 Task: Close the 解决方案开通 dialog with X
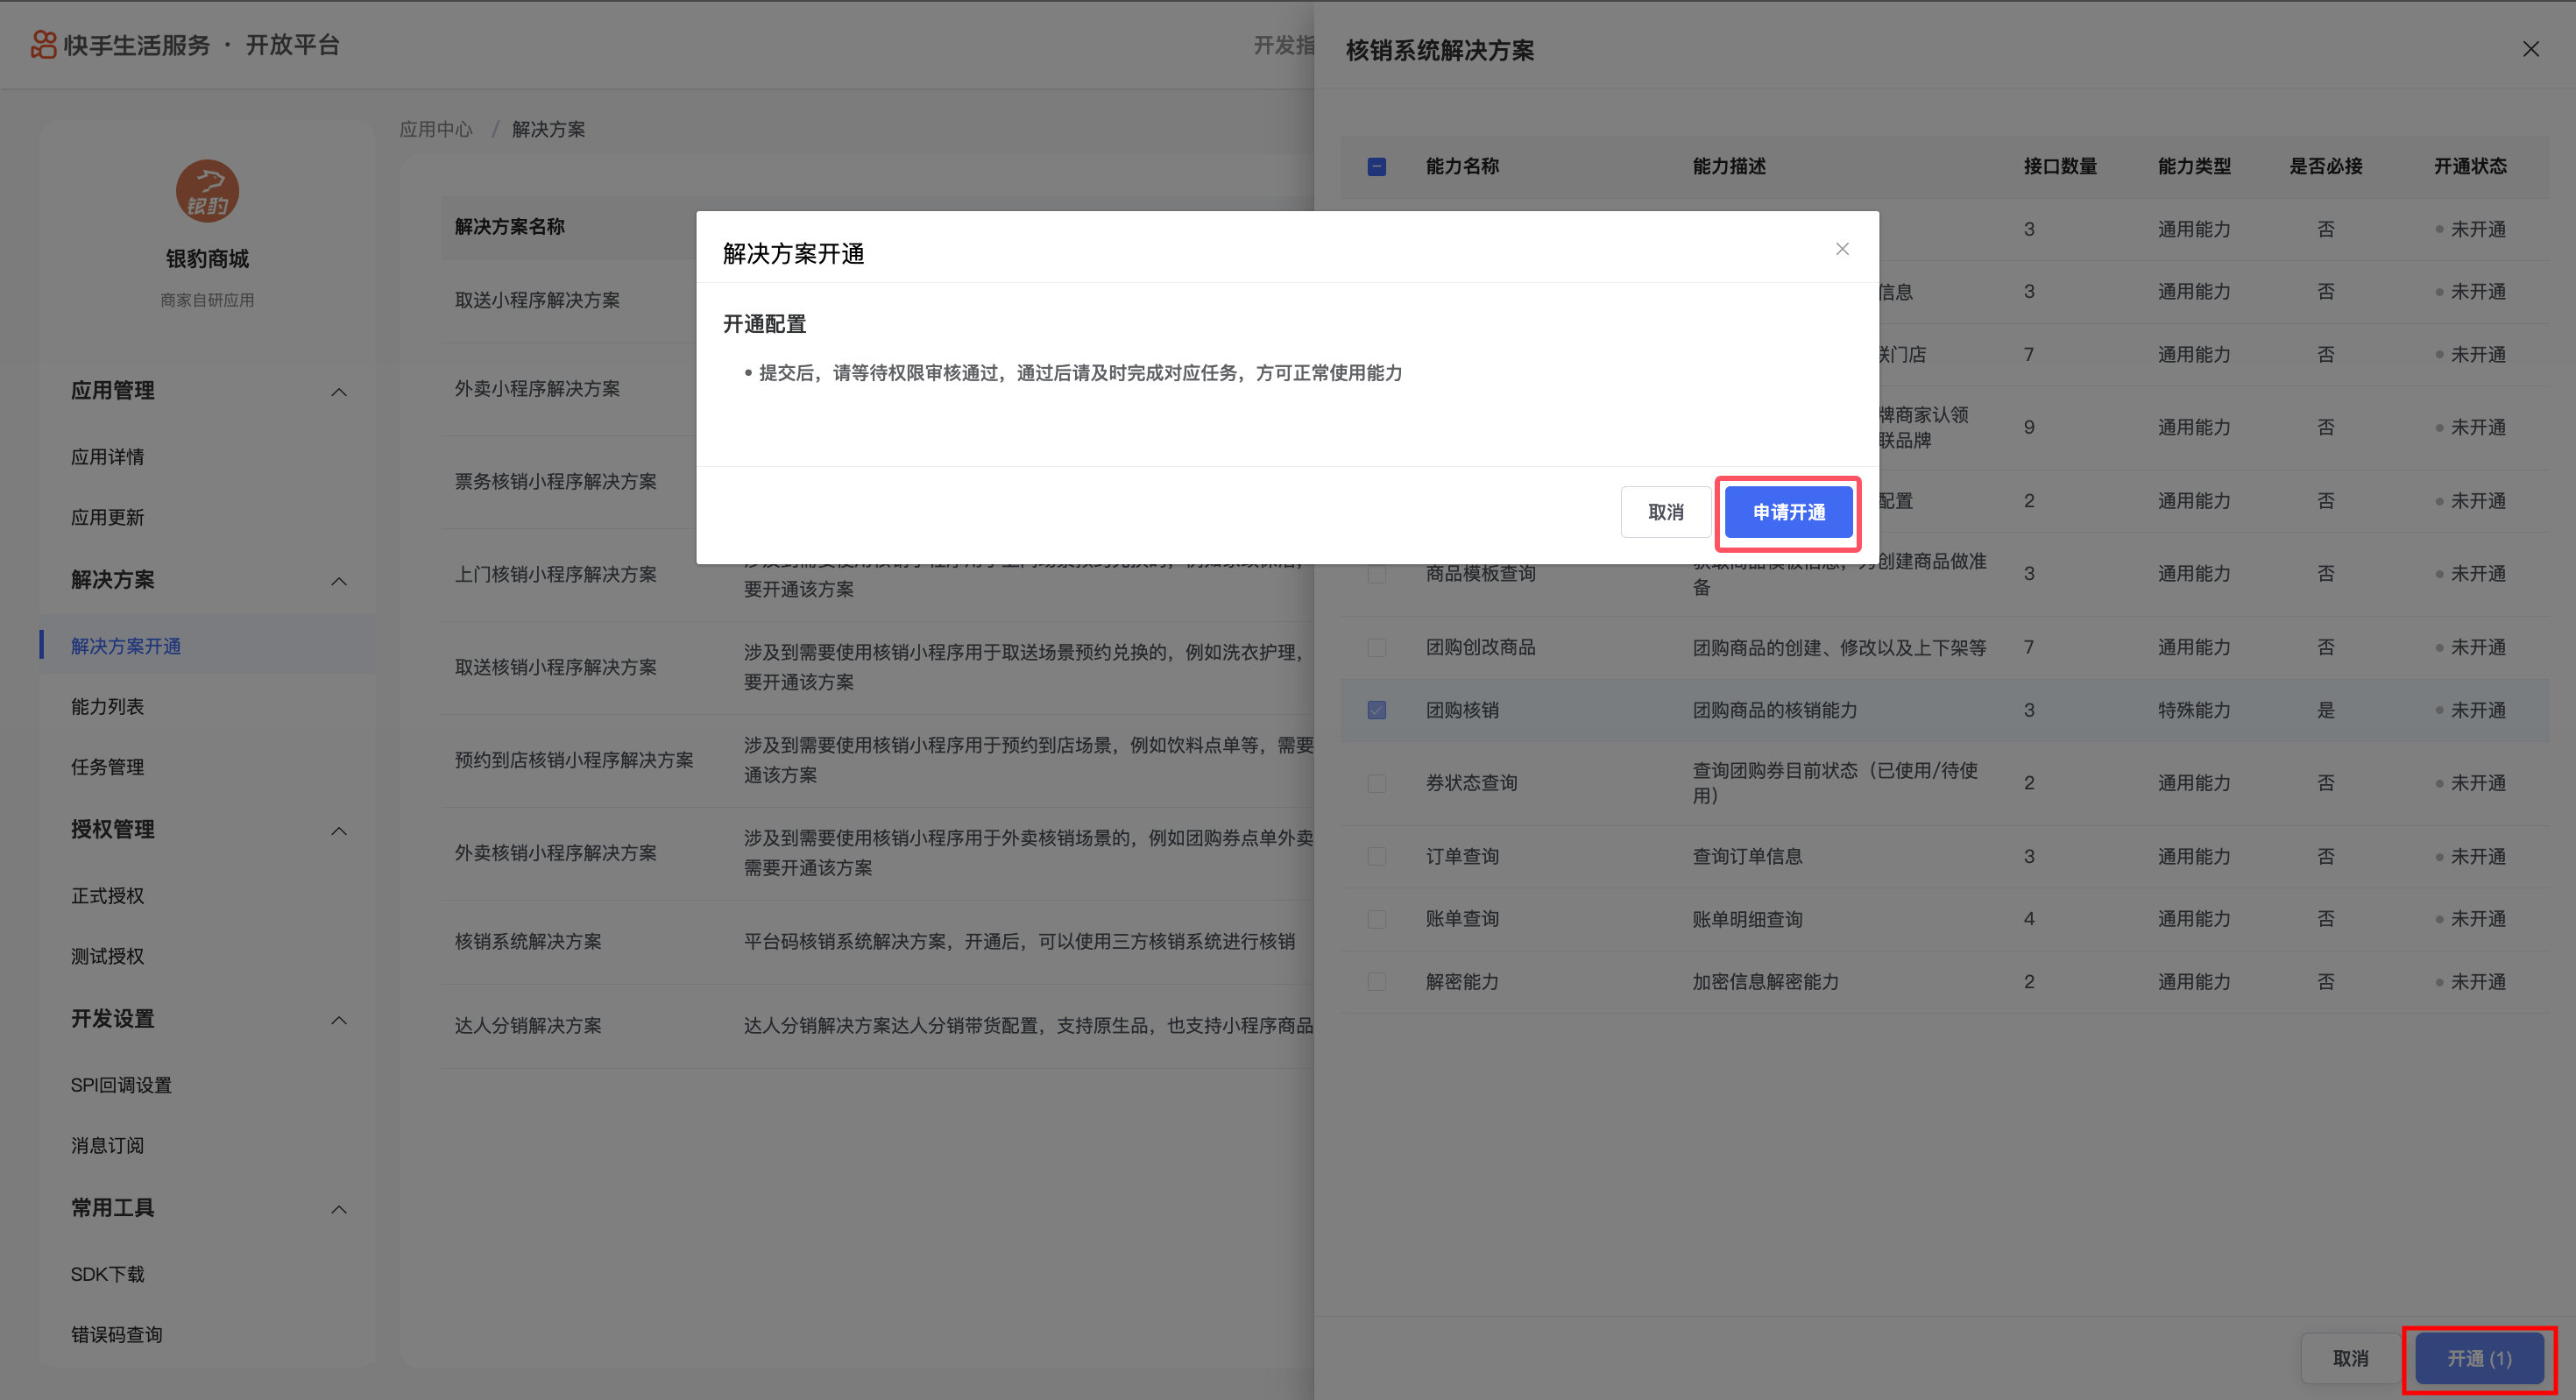pyautogui.click(x=1842, y=249)
